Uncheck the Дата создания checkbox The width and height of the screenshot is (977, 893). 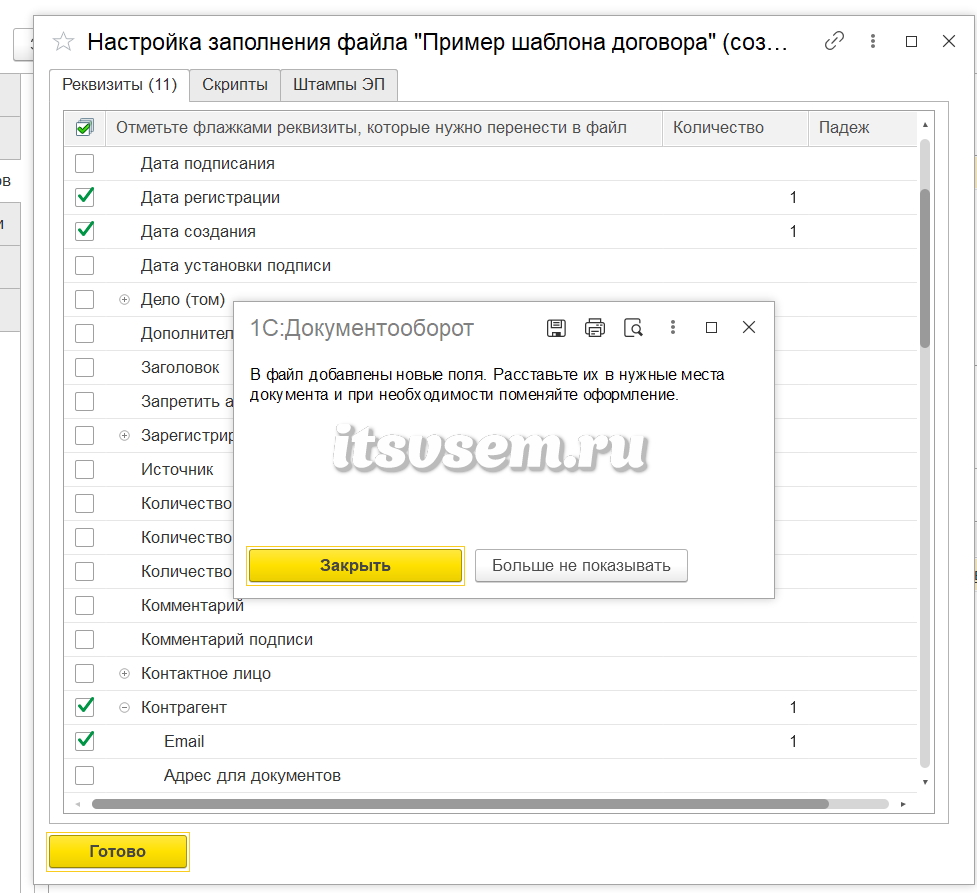tap(85, 231)
